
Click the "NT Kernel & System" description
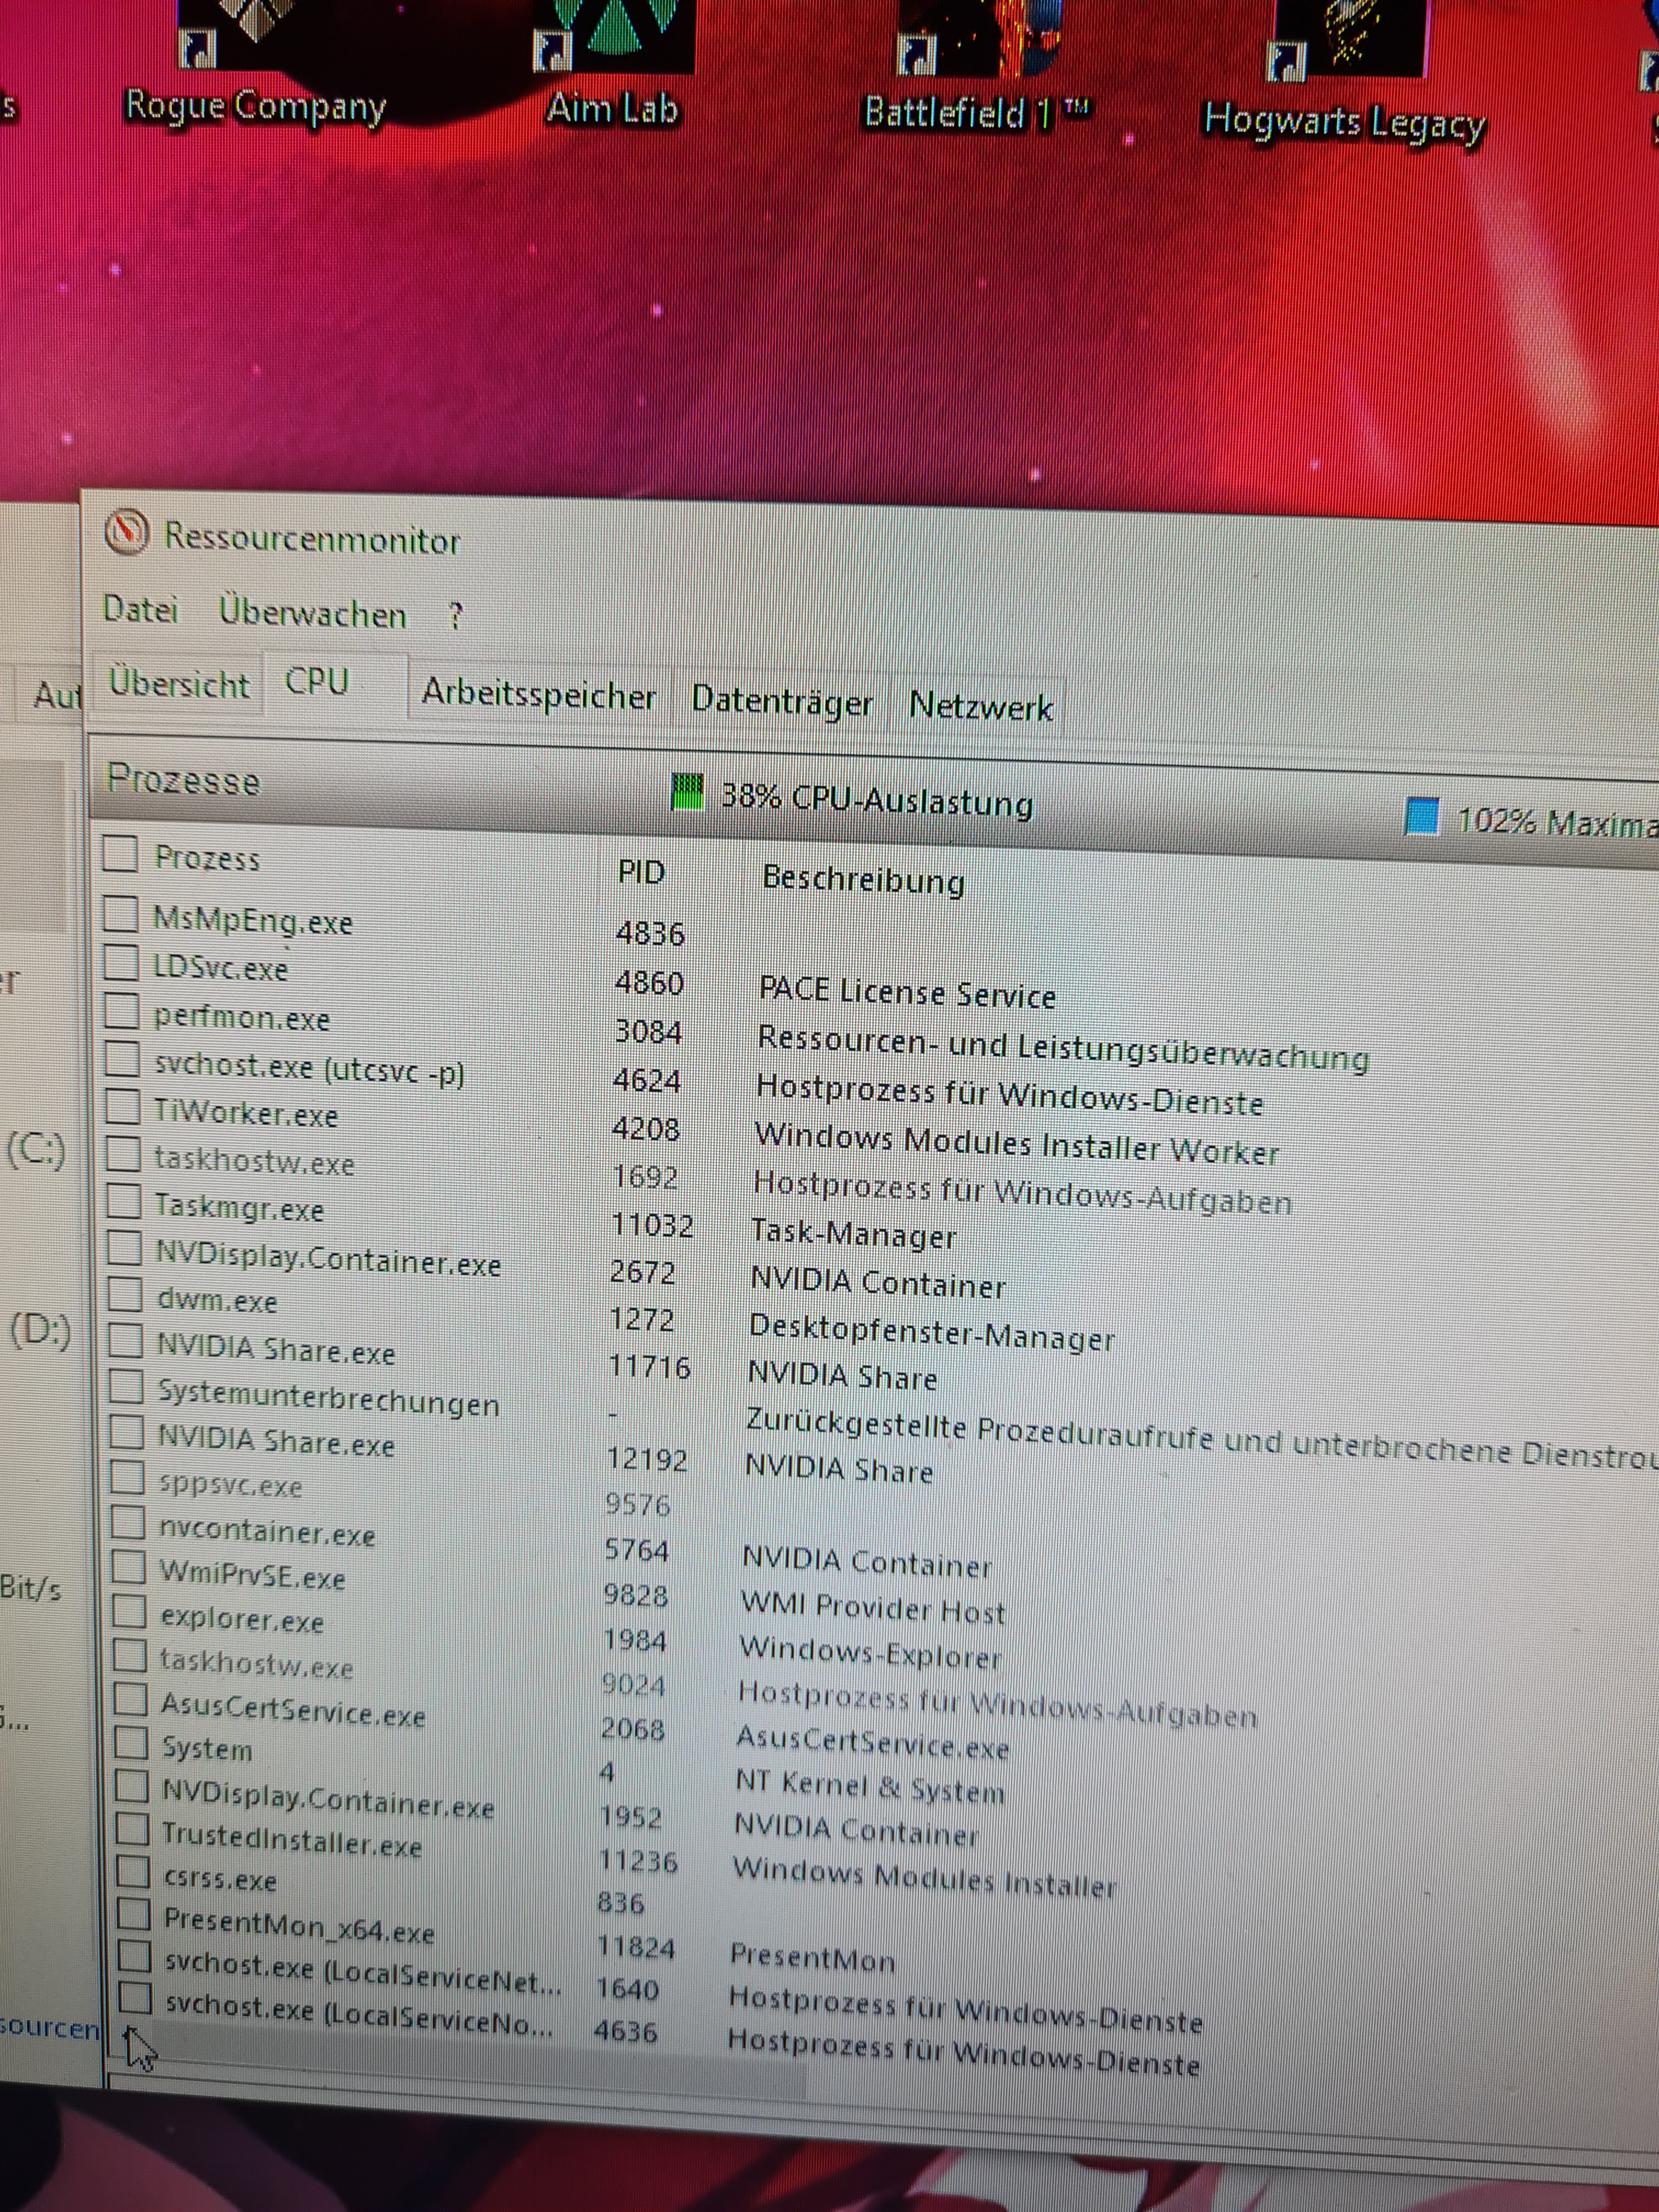coord(870,1788)
